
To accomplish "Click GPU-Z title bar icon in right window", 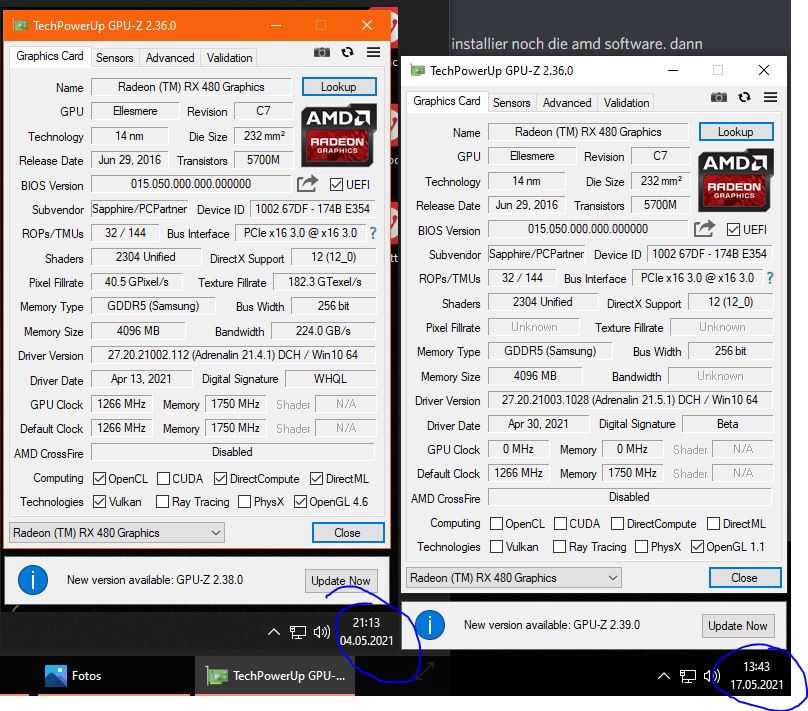I will pyautogui.click(x=417, y=70).
